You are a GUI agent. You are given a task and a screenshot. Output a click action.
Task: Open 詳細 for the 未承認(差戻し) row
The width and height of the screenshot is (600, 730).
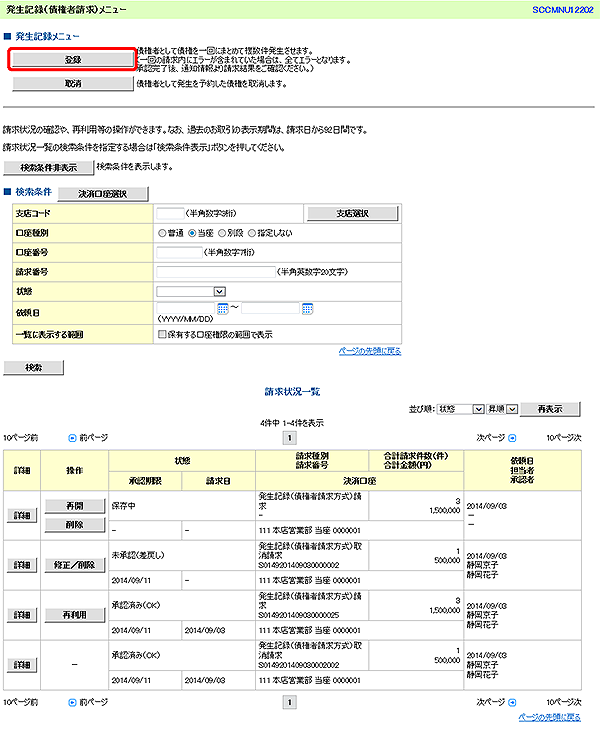pos(22,565)
